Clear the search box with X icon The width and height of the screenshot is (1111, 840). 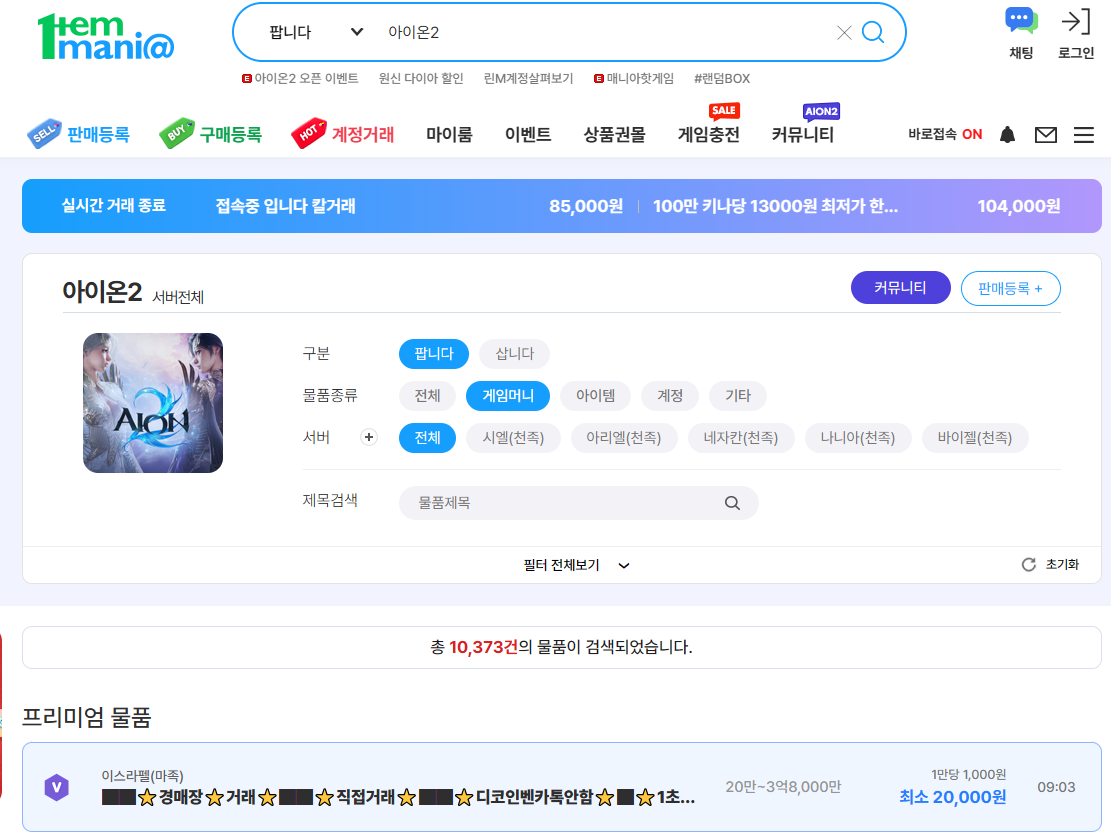pyautogui.click(x=843, y=33)
